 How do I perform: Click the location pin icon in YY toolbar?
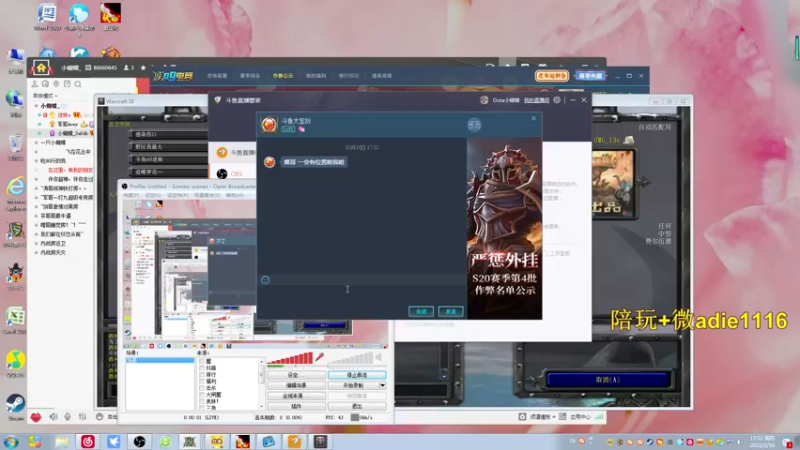click(56, 84)
